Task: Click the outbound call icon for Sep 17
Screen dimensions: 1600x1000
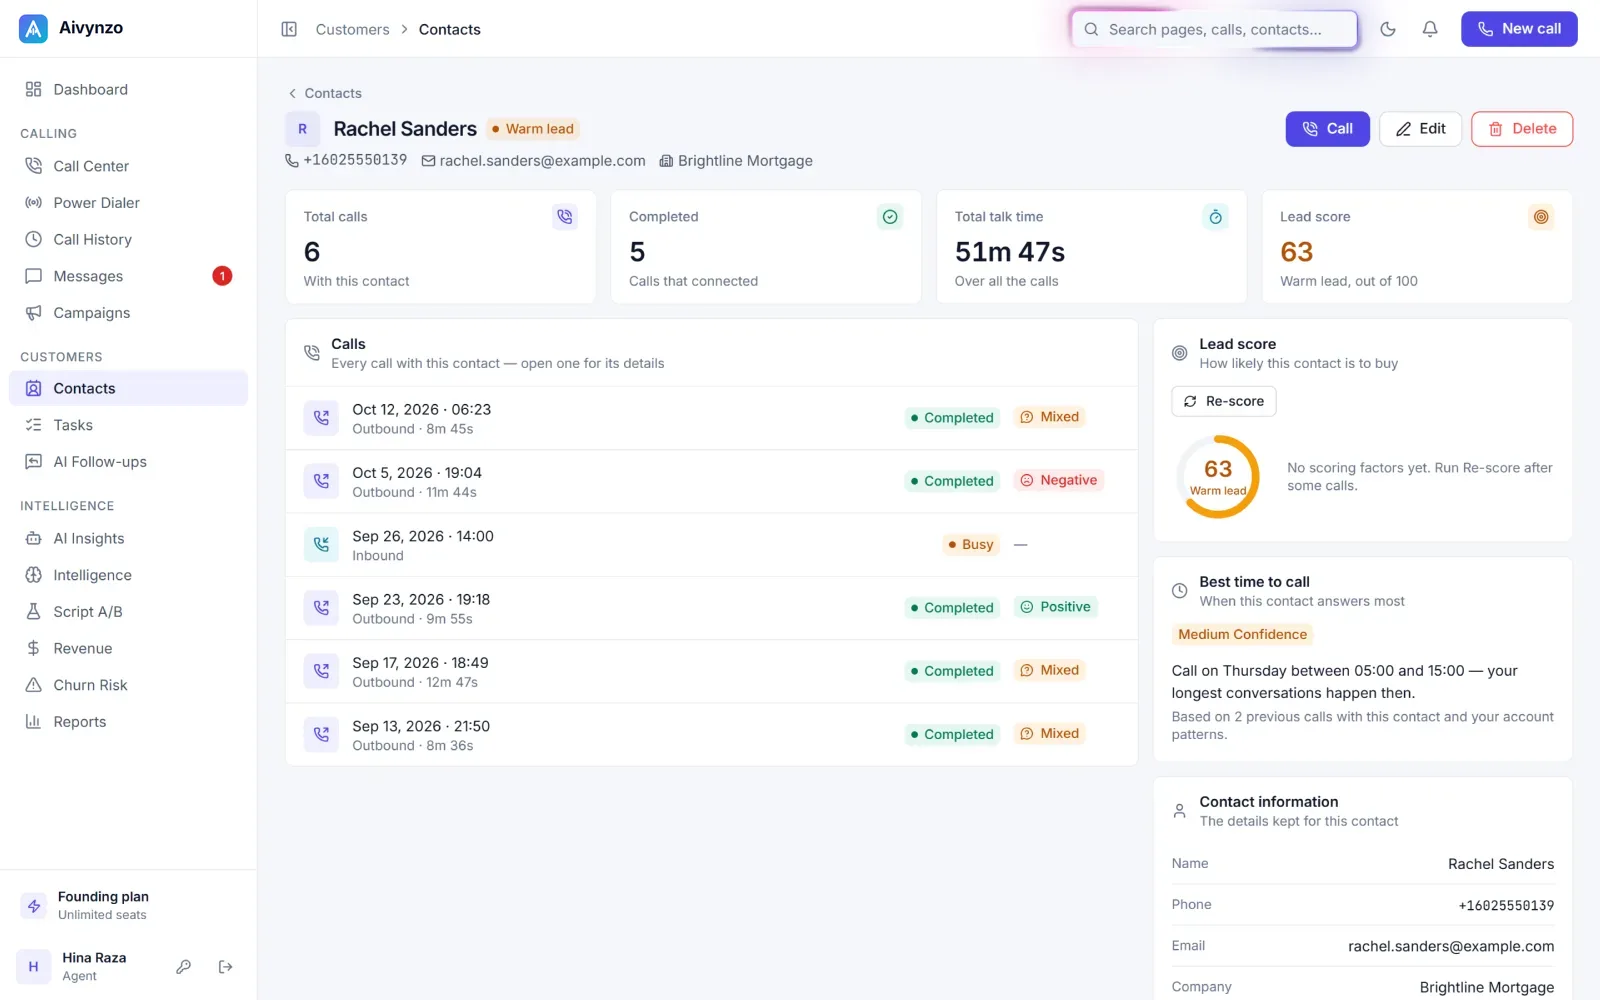Action: pyautogui.click(x=321, y=671)
